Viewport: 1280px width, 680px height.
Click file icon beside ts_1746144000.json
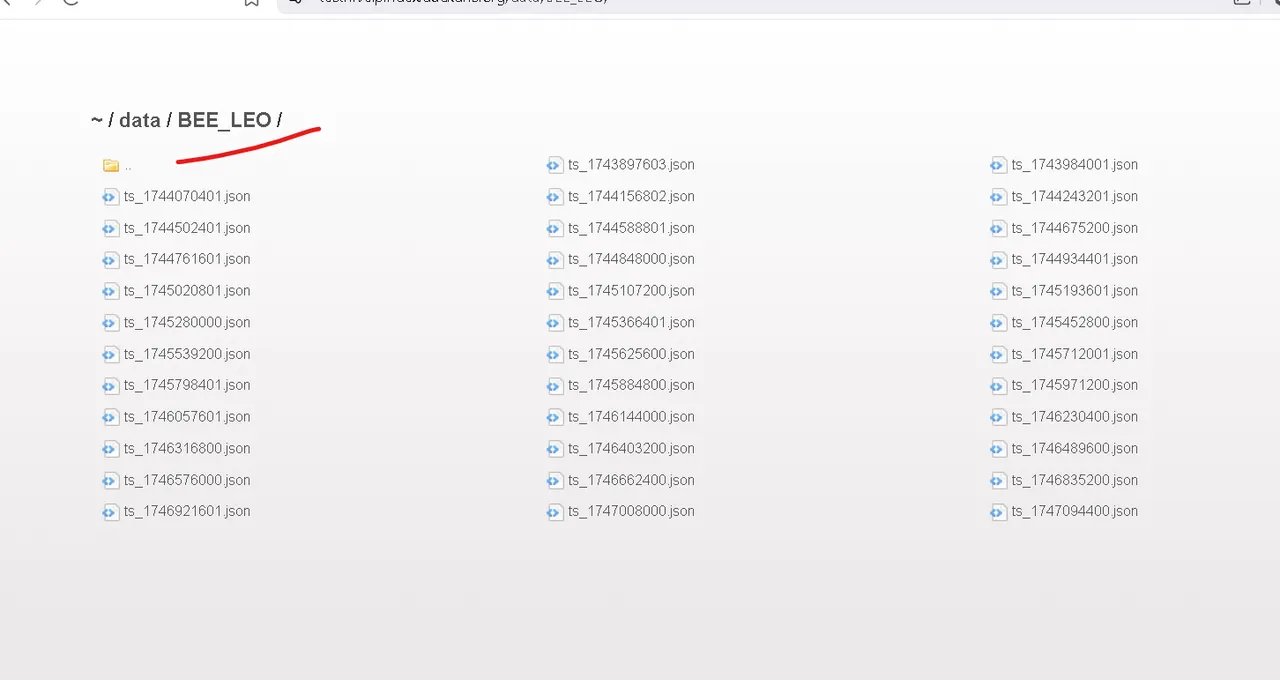[554, 418]
